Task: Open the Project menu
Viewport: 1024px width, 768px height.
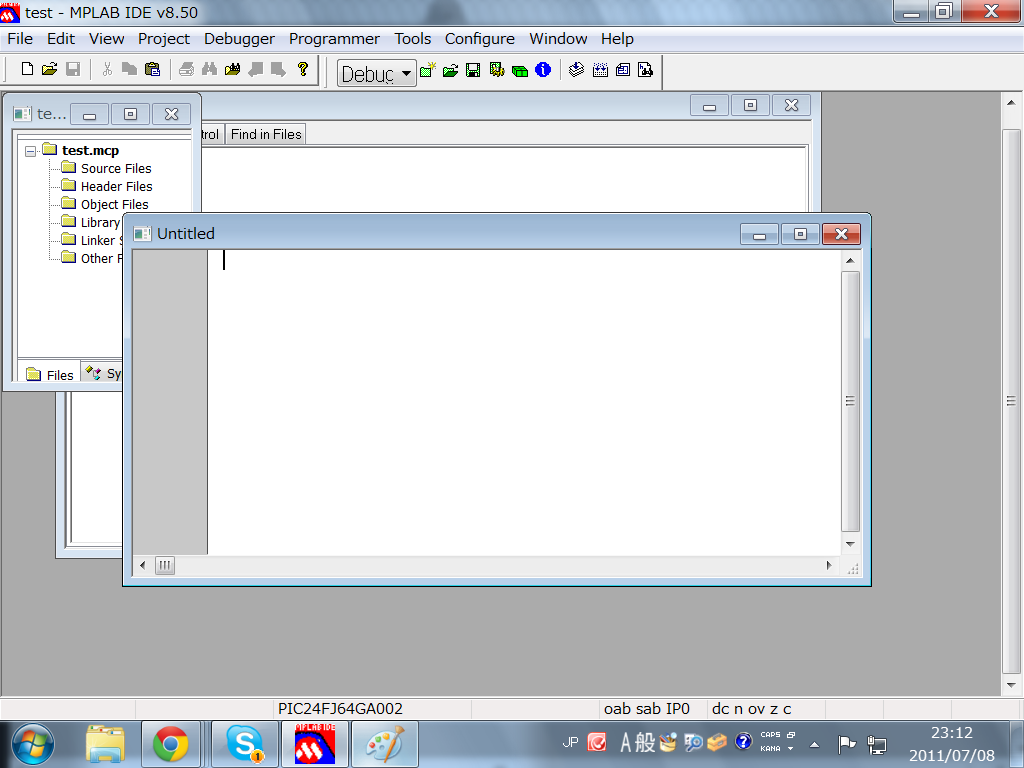Action: pos(164,39)
